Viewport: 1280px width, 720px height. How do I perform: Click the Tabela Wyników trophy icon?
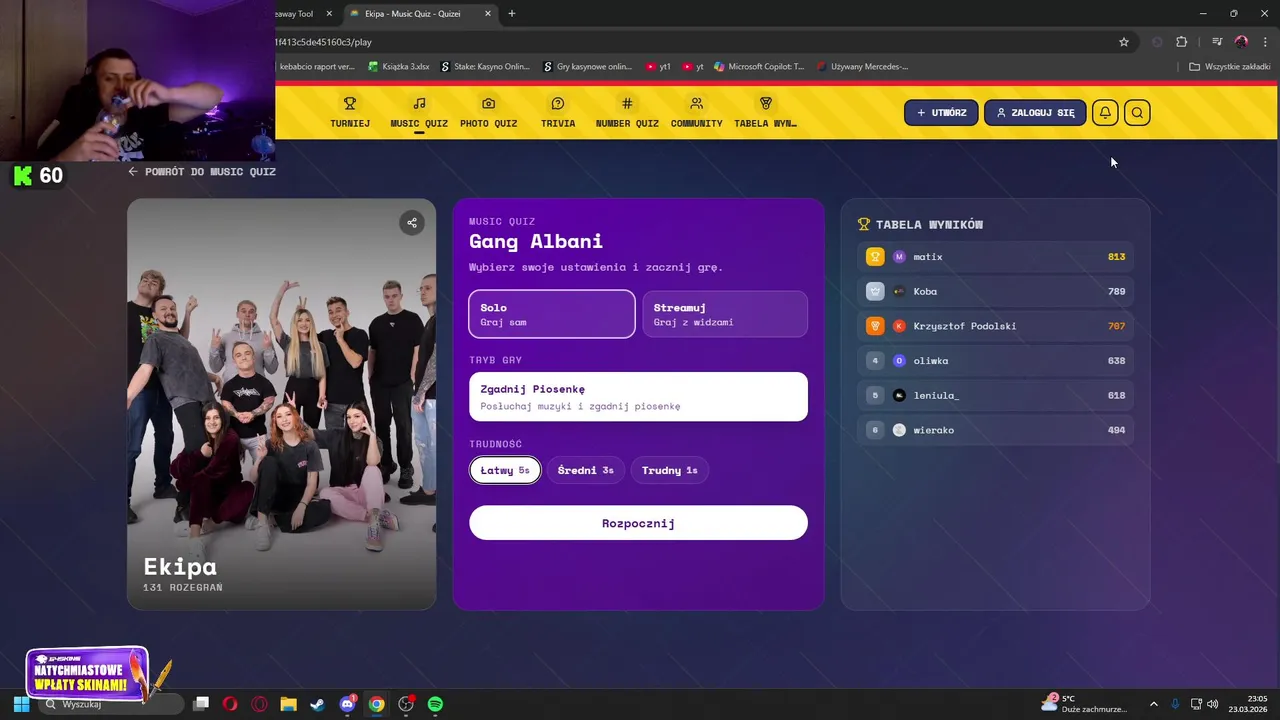(864, 224)
